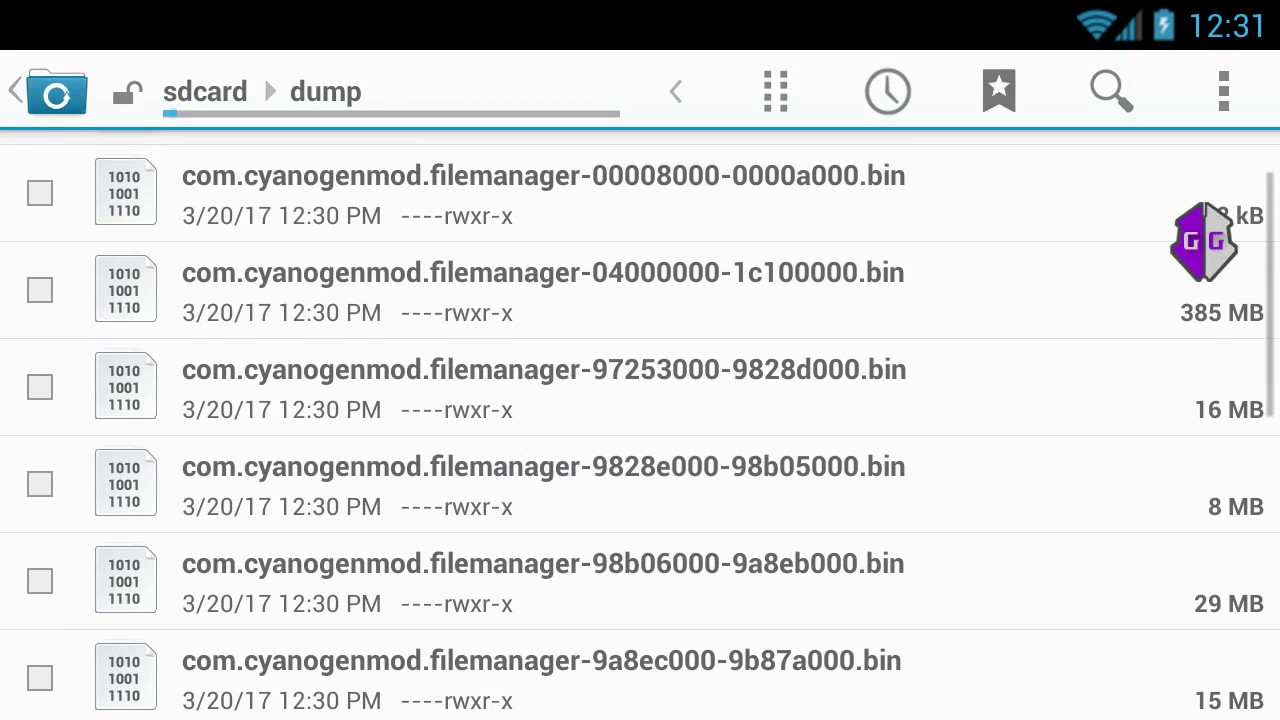Select the dump breadcrumb segment

pos(325,92)
